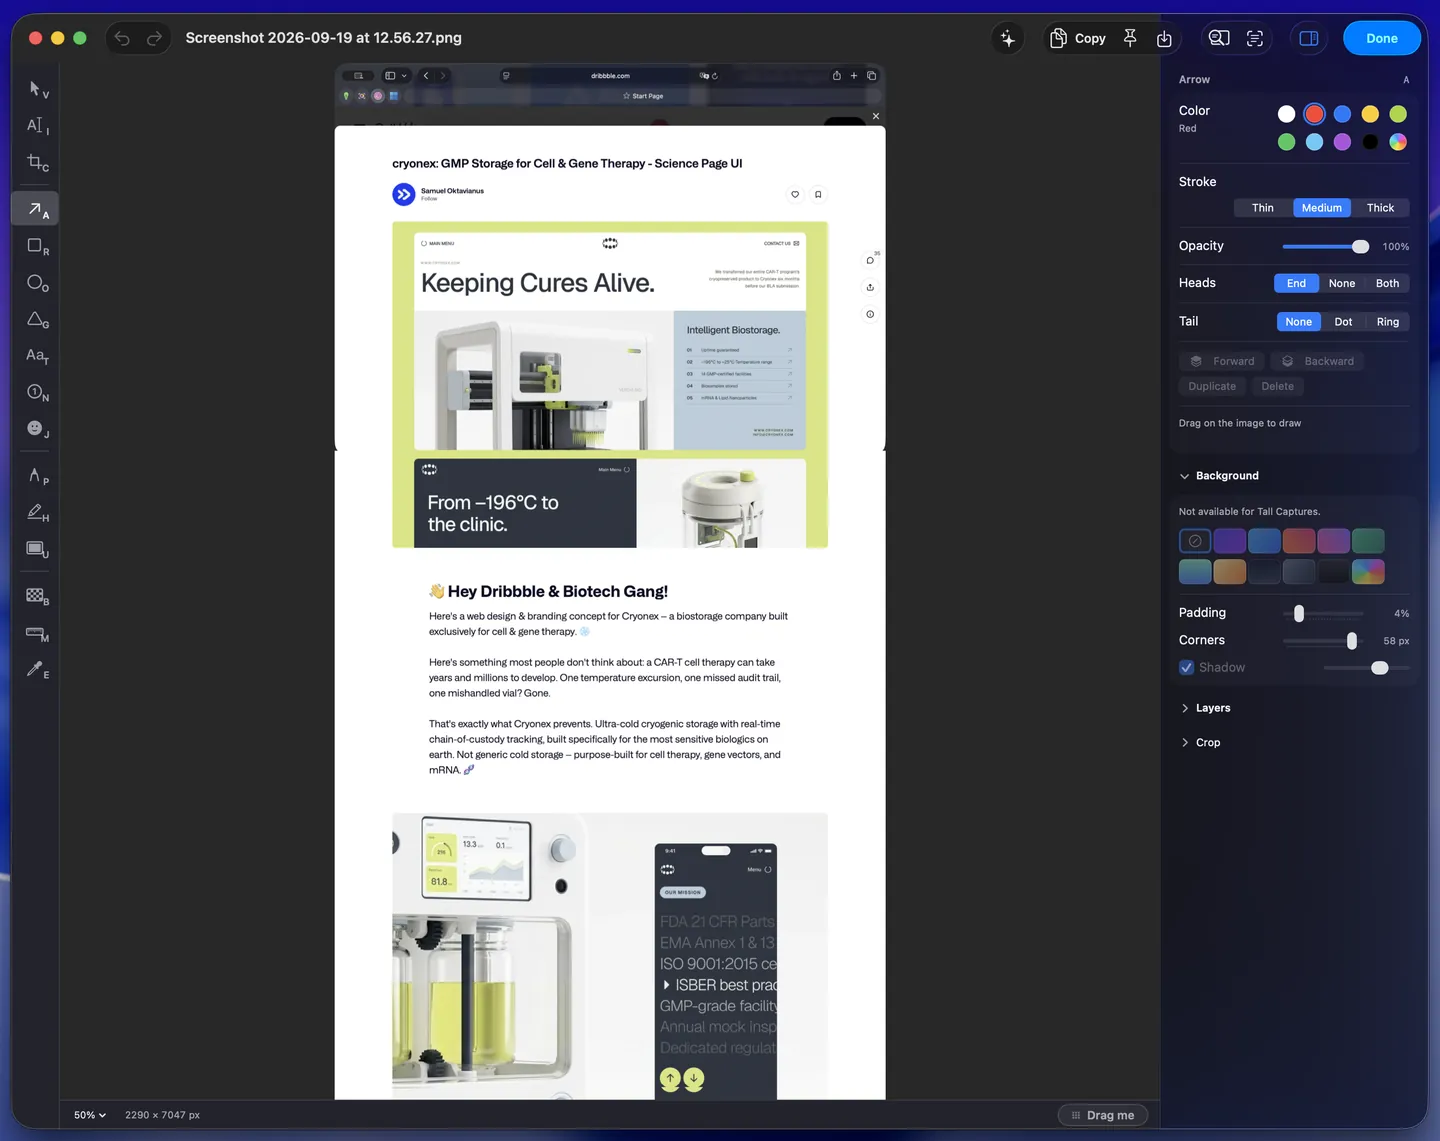
Task: Toggle the right sidebar panel
Action: (x=1309, y=38)
